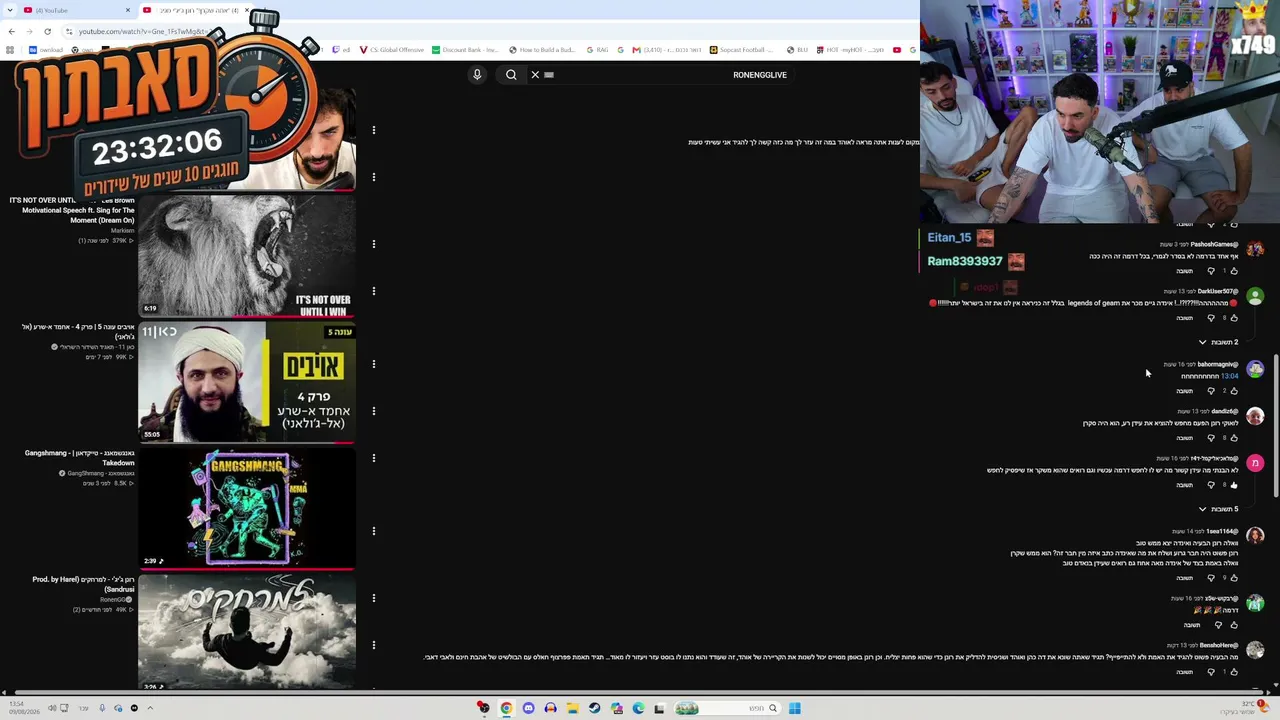1280x720 pixels.
Task: Close the first YouTube browser tab
Action: (128, 10)
